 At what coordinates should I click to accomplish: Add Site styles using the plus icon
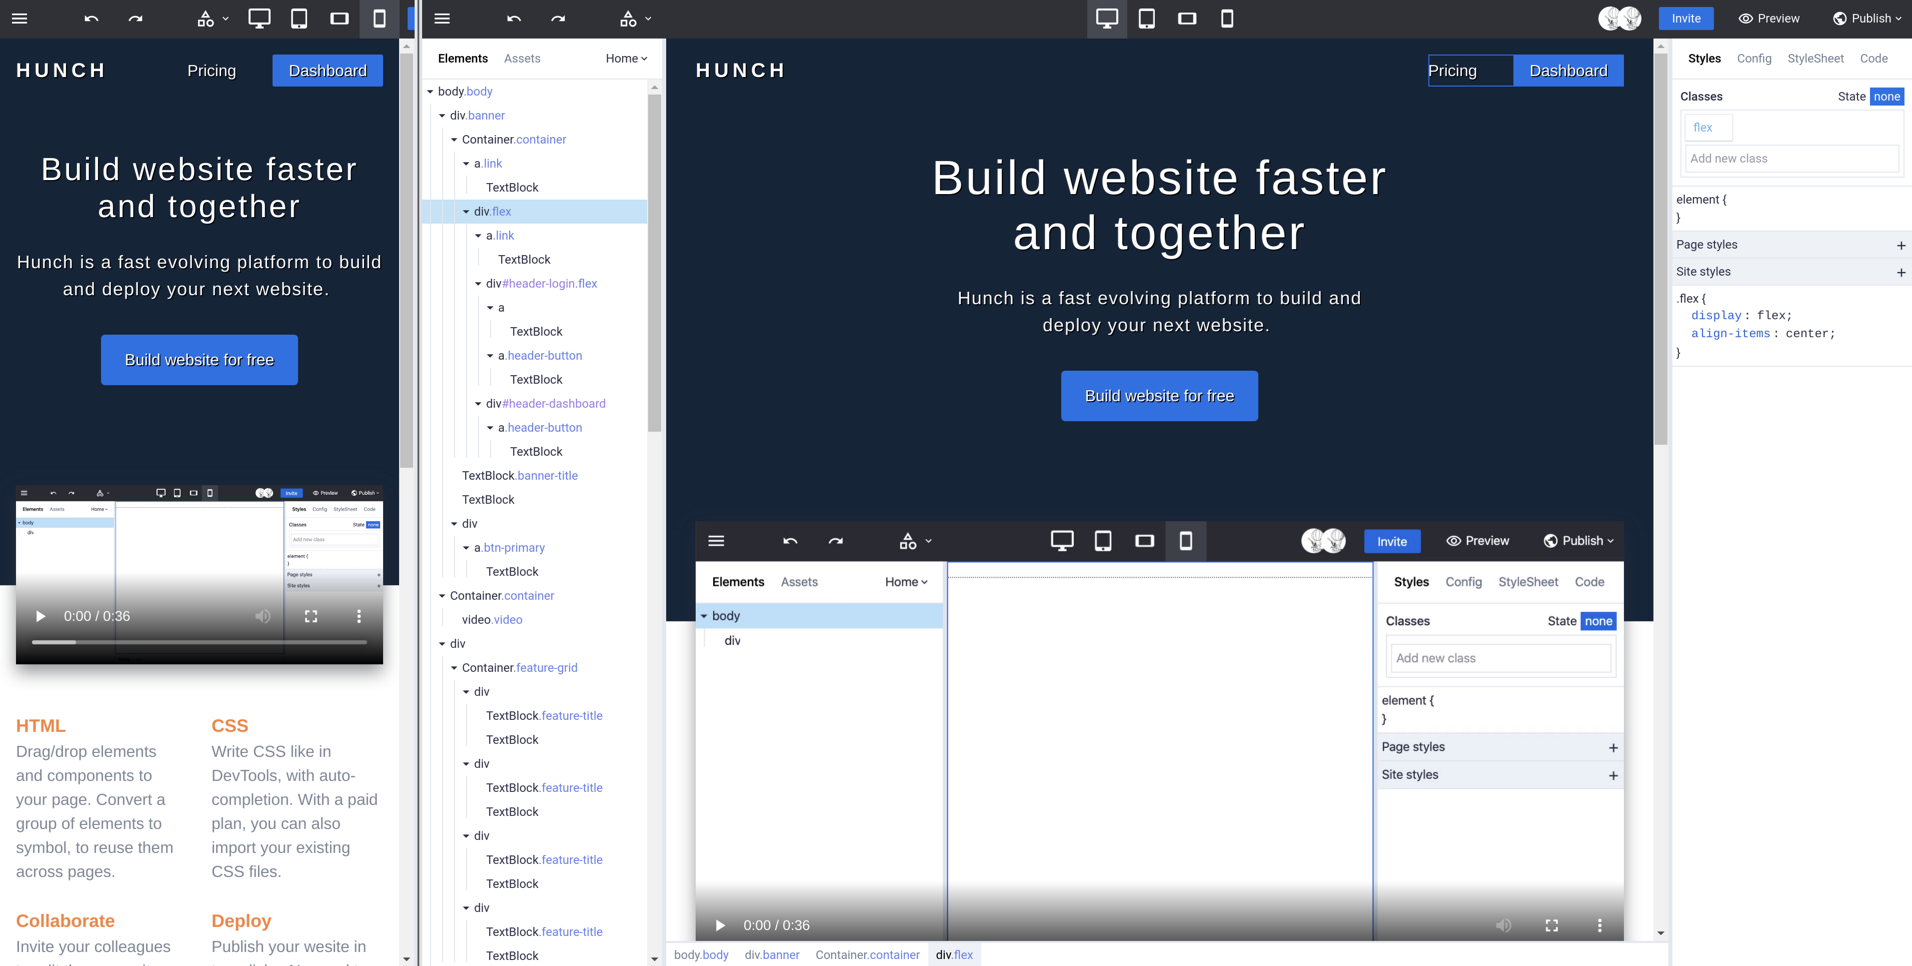coord(1900,272)
